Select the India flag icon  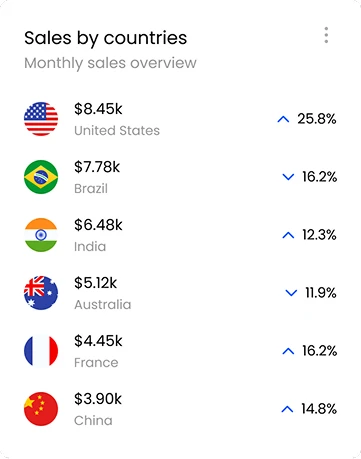41,235
